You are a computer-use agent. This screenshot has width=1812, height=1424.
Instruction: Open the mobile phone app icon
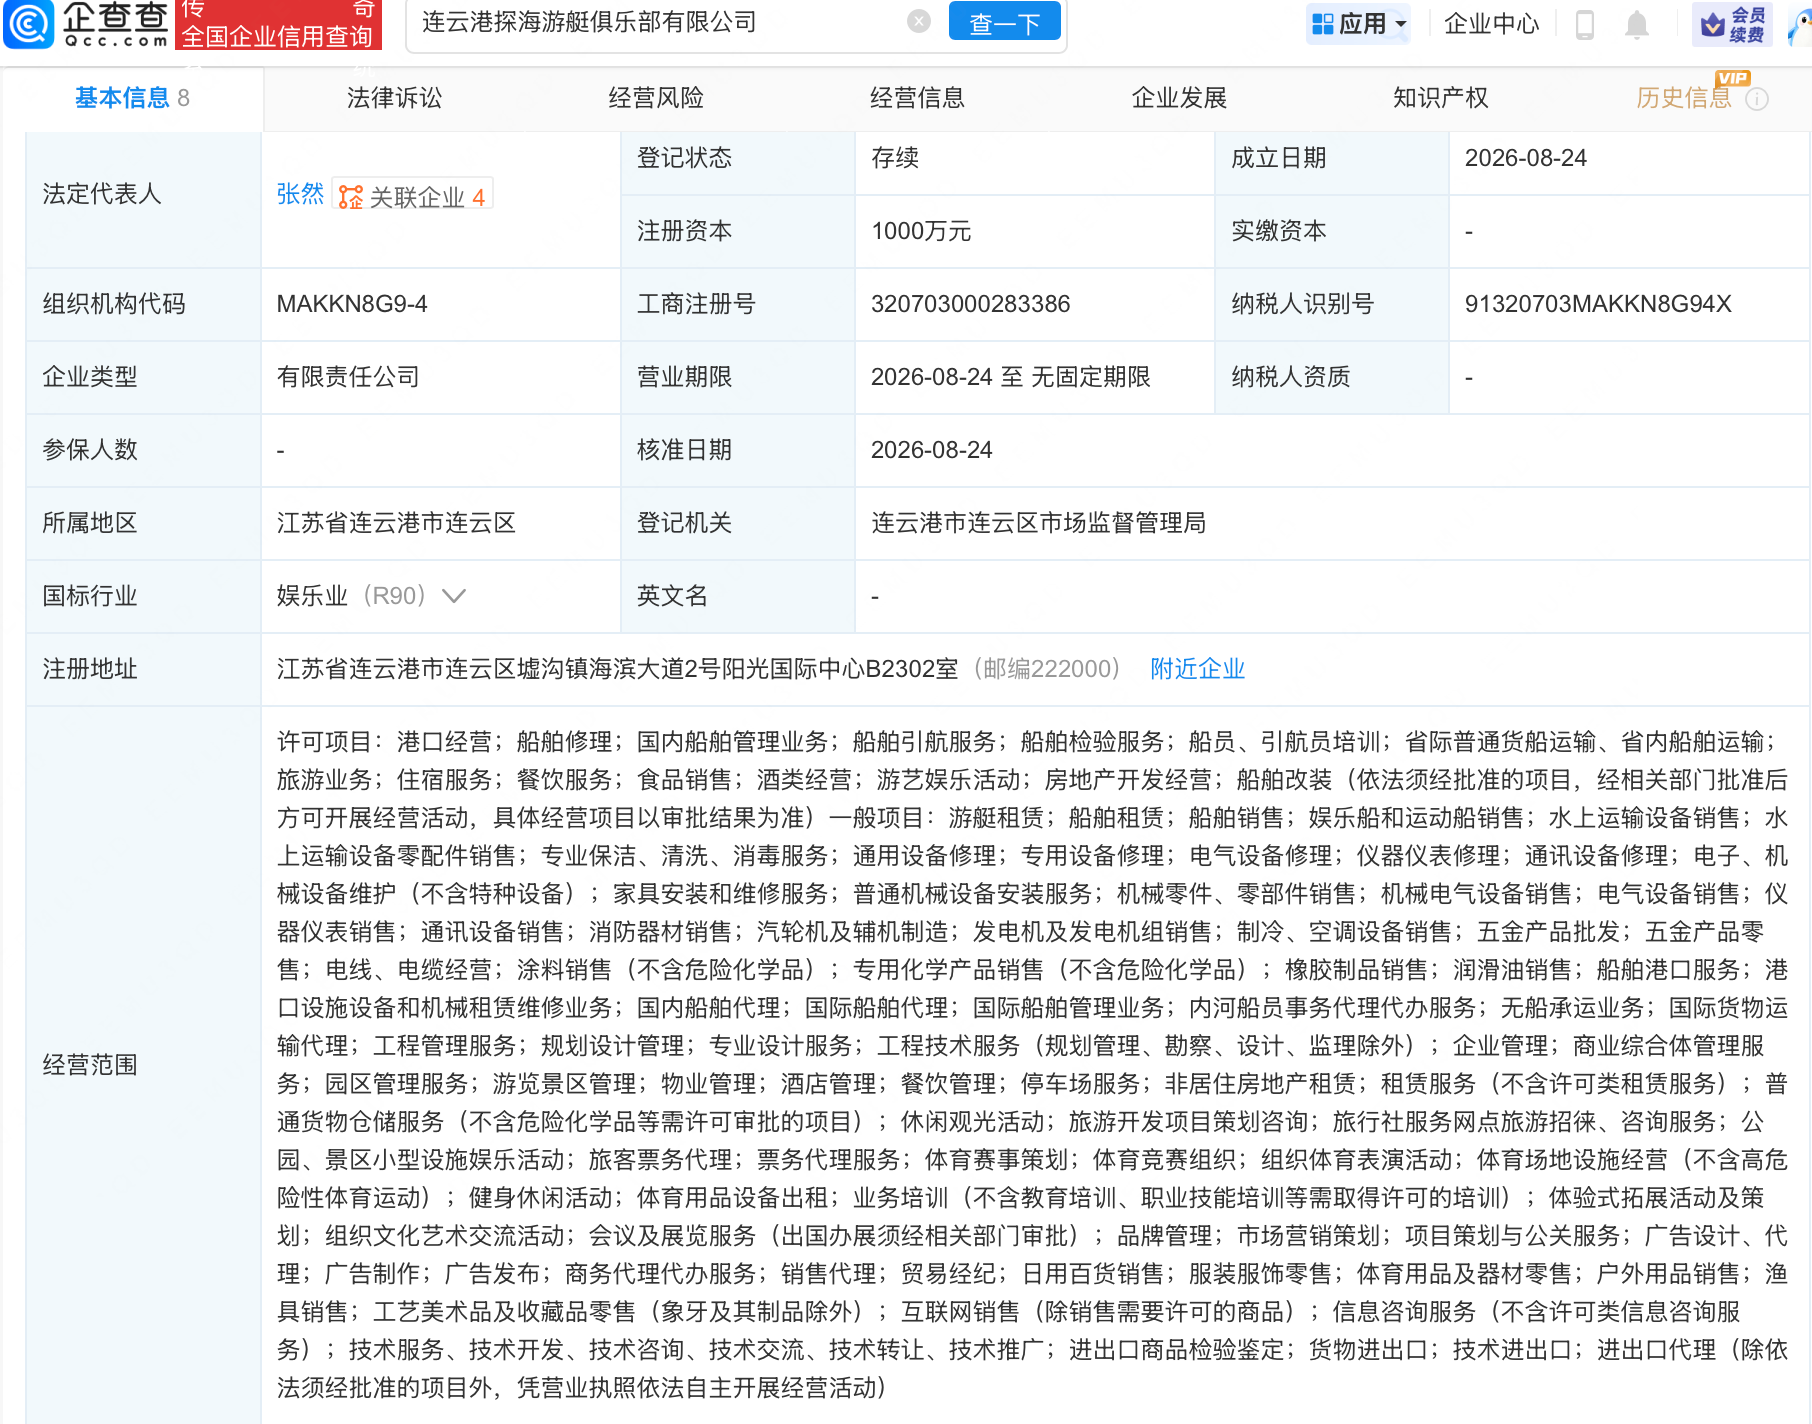pyautogui.click(x=1585, y=24)
